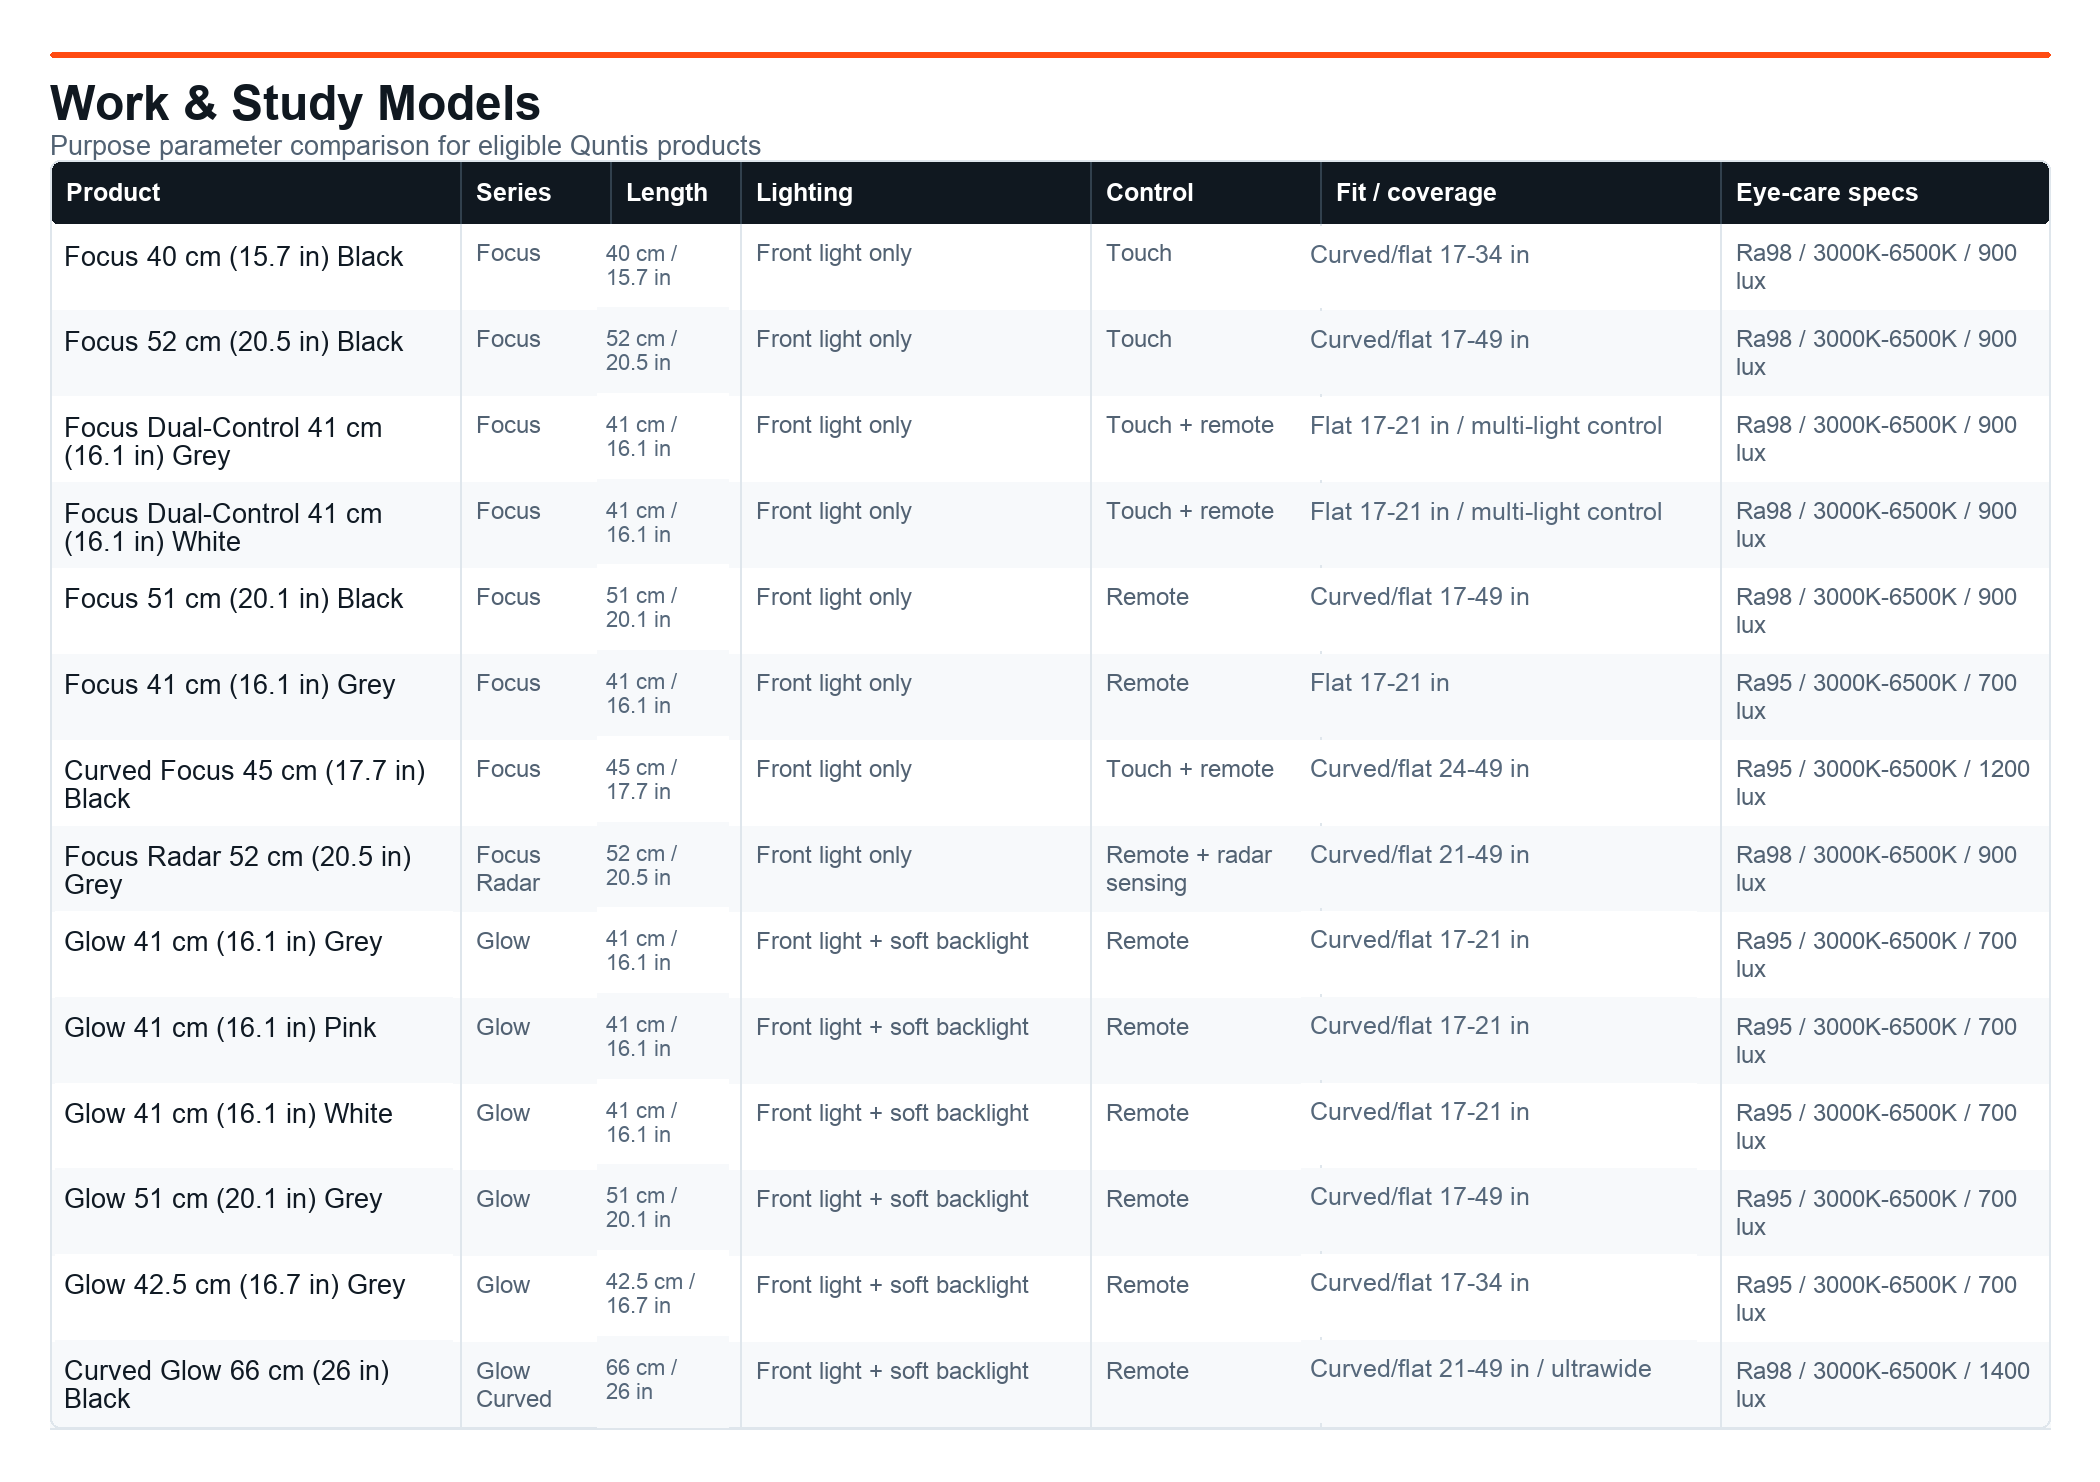
Task: Select Focus Dual-Control 41 cm Grey product name
Action: pyautogui.click(x=223, y=442)
